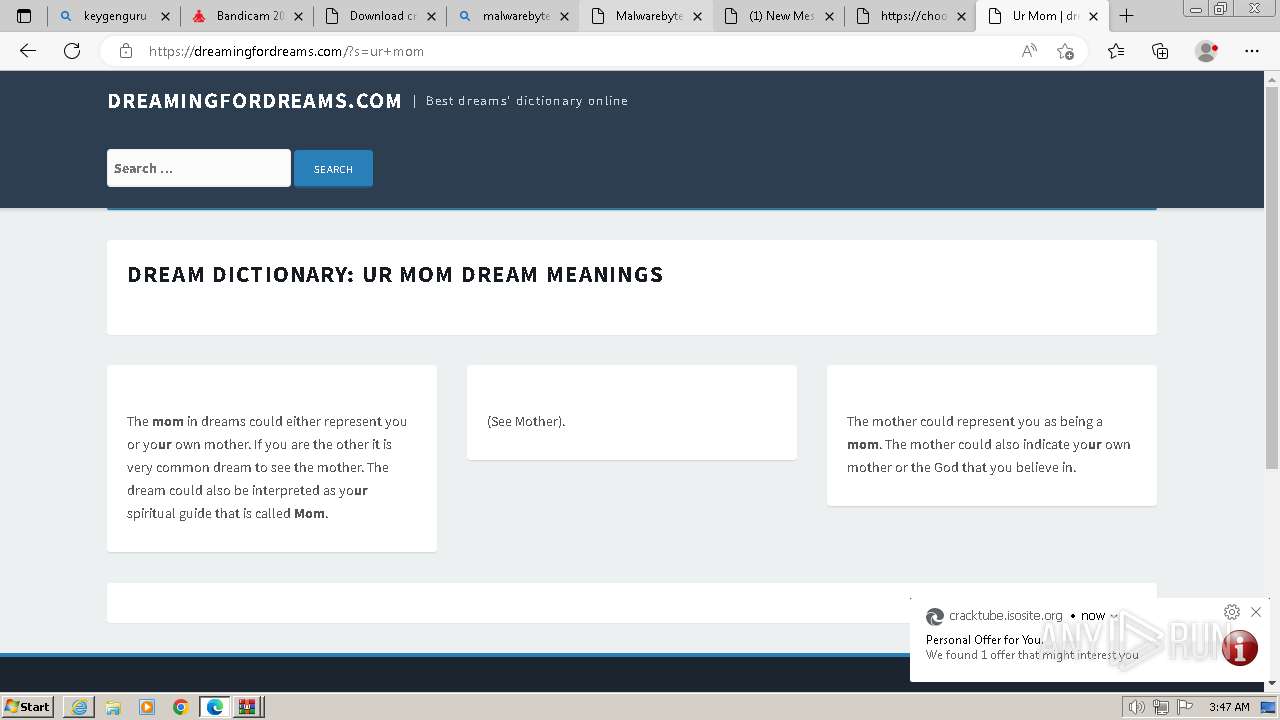Screen dimensions: 1280x720
Task: Select text '(See Mother).'
Action: click(x=526, y=421)
